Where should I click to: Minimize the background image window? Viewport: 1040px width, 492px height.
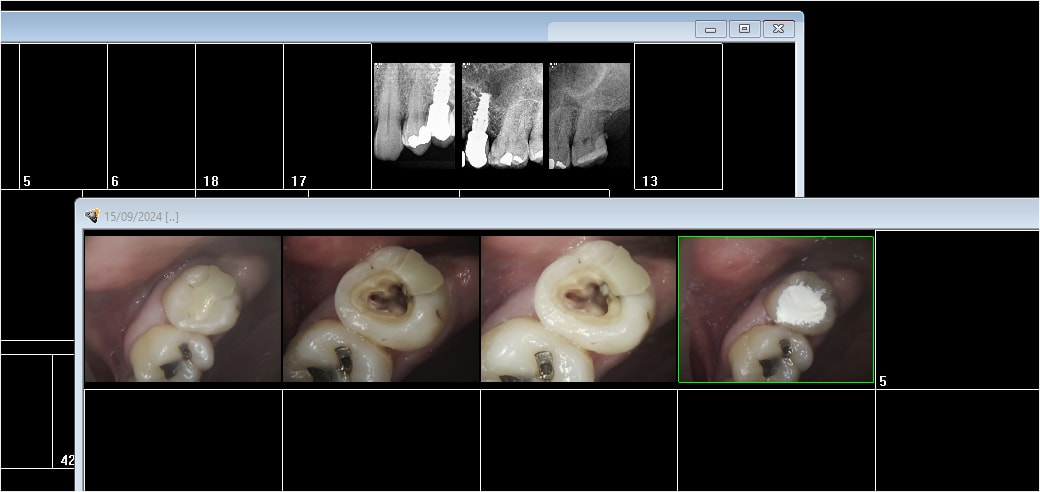[x=710, y=30]
